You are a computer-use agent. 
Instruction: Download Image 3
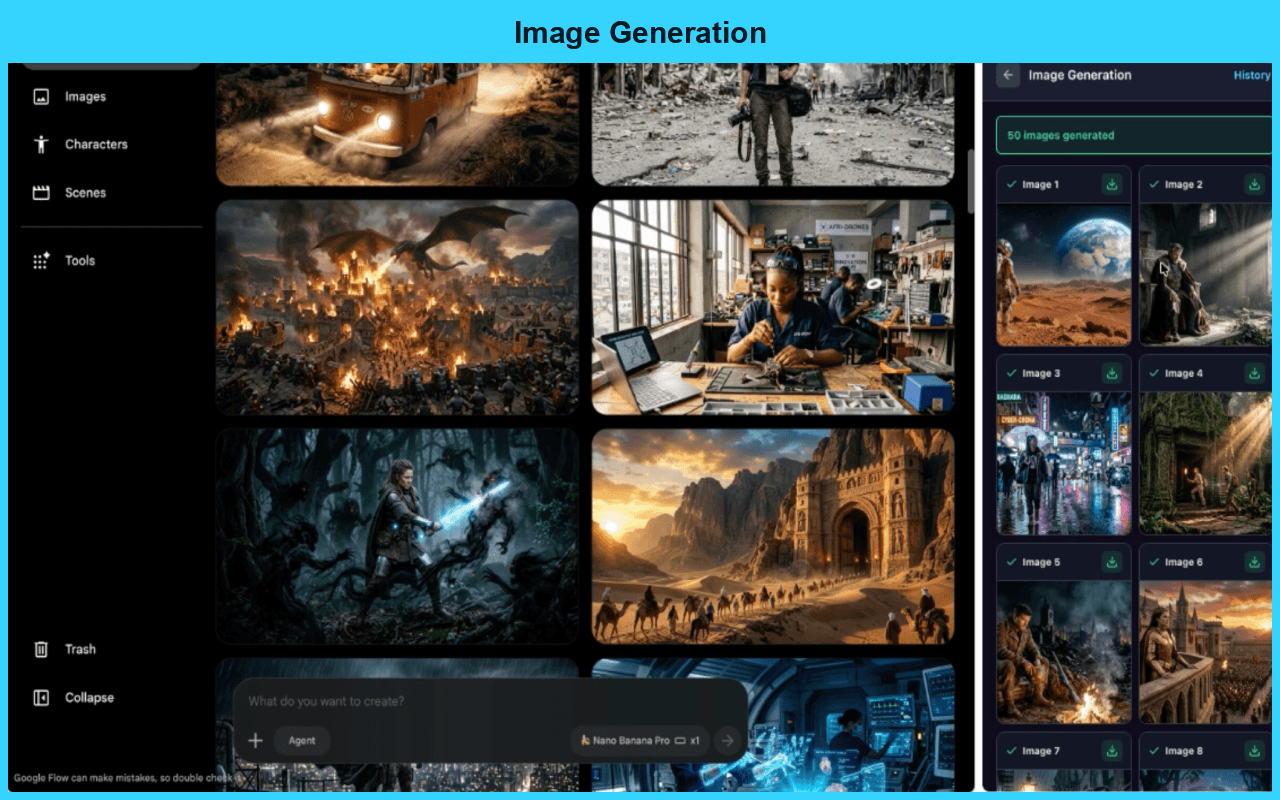(x=1111, y=374)
